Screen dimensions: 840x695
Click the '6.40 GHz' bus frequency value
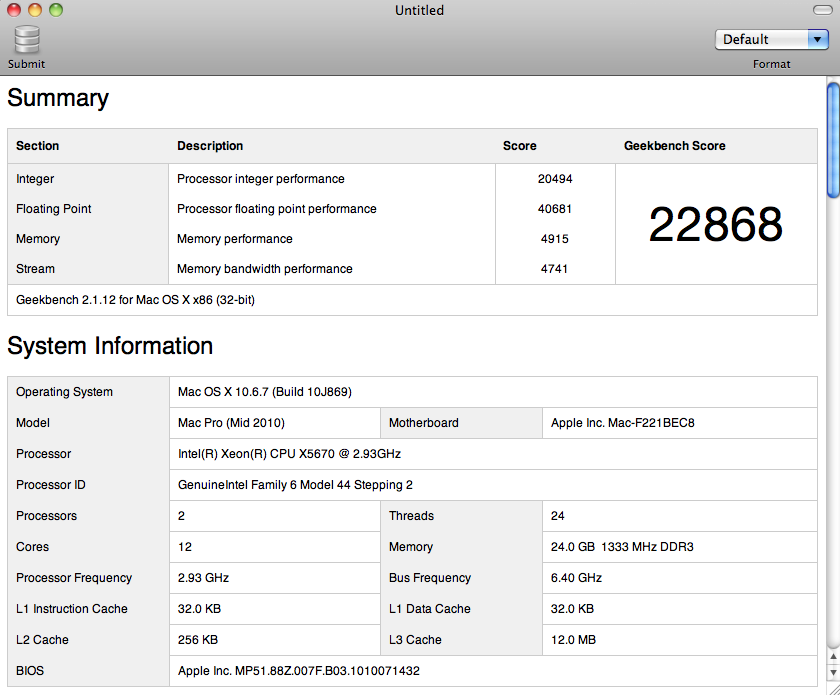click(576, 578)
